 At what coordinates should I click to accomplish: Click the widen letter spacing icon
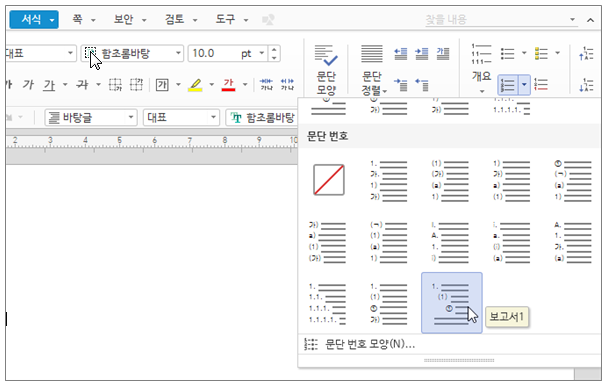287,84
